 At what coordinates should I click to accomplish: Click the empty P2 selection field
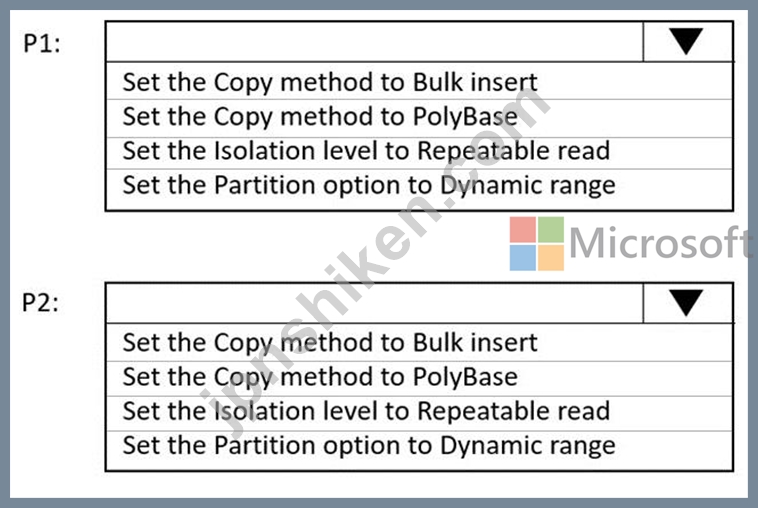pyautogui.click(x=375, y=303)
